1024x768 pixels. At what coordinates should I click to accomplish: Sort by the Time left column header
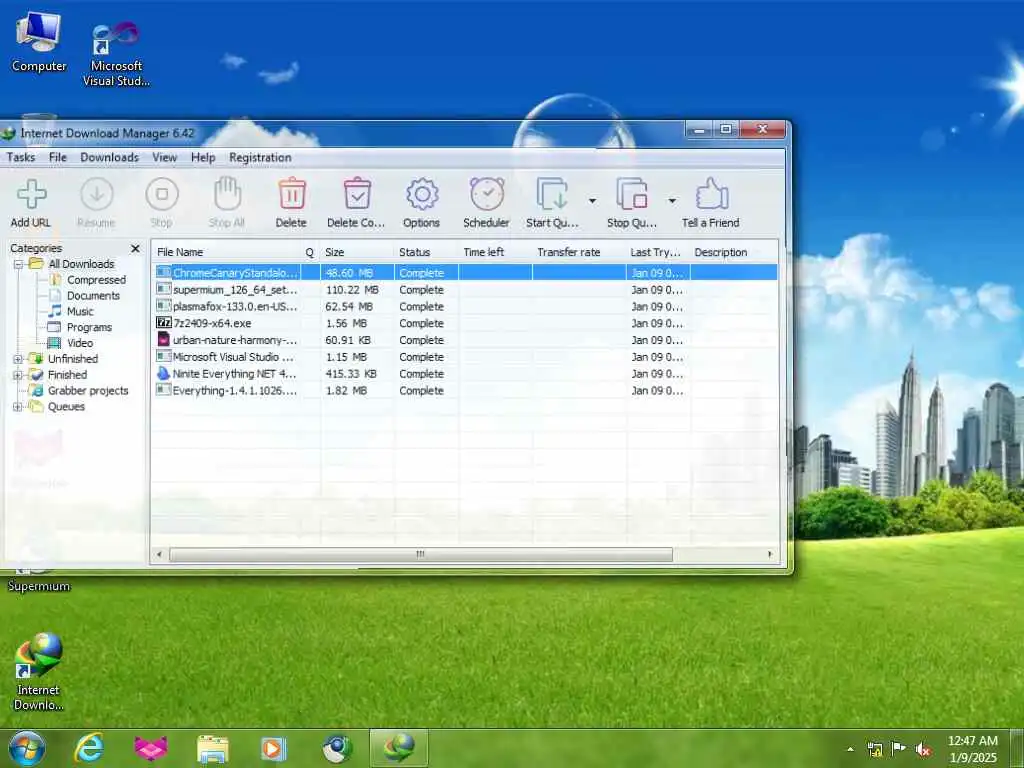[x=495, y=252]
